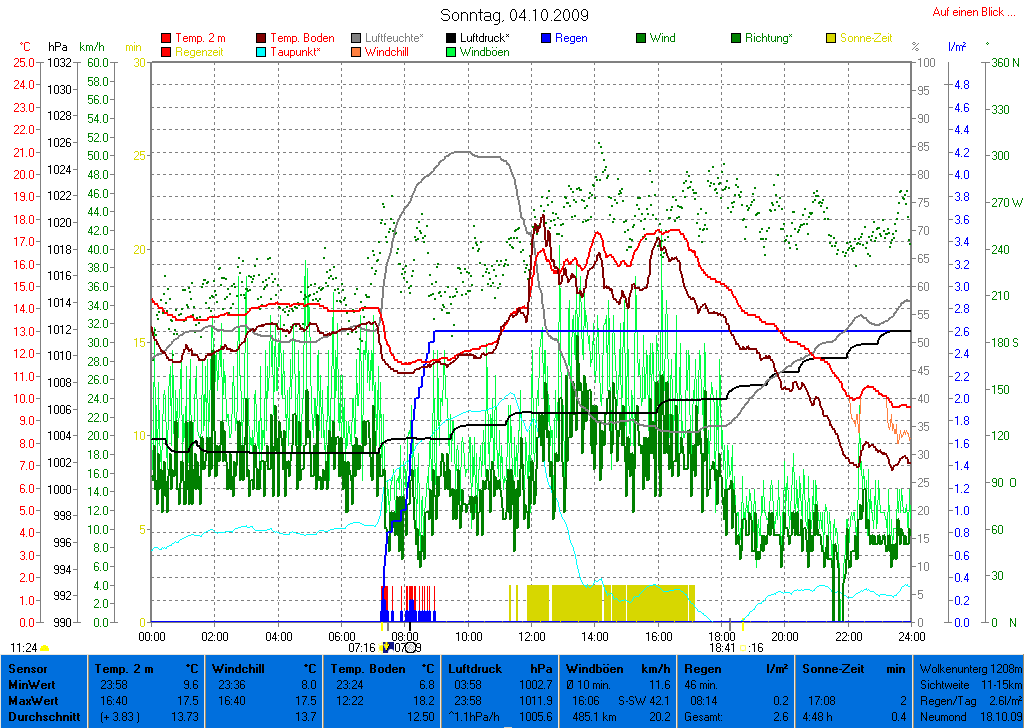Viewport: 1024px width, 728px height.
Task: Pick the bright green Windböen legend swatch
Action: [x=452, y=51]
